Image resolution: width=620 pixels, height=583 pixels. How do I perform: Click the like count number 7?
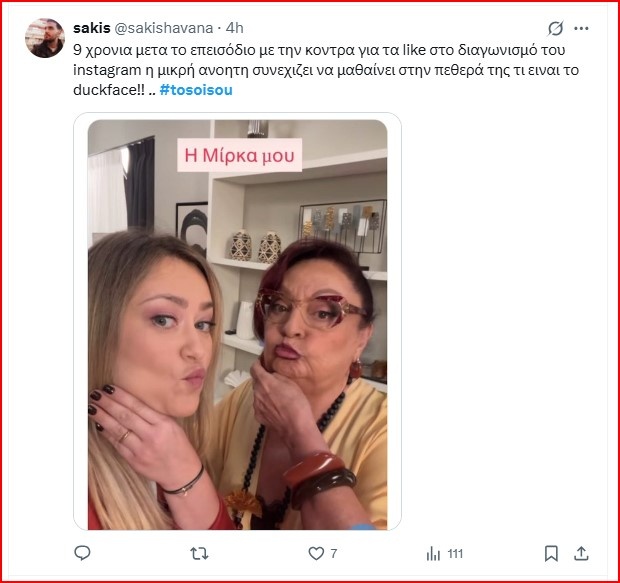334,553
